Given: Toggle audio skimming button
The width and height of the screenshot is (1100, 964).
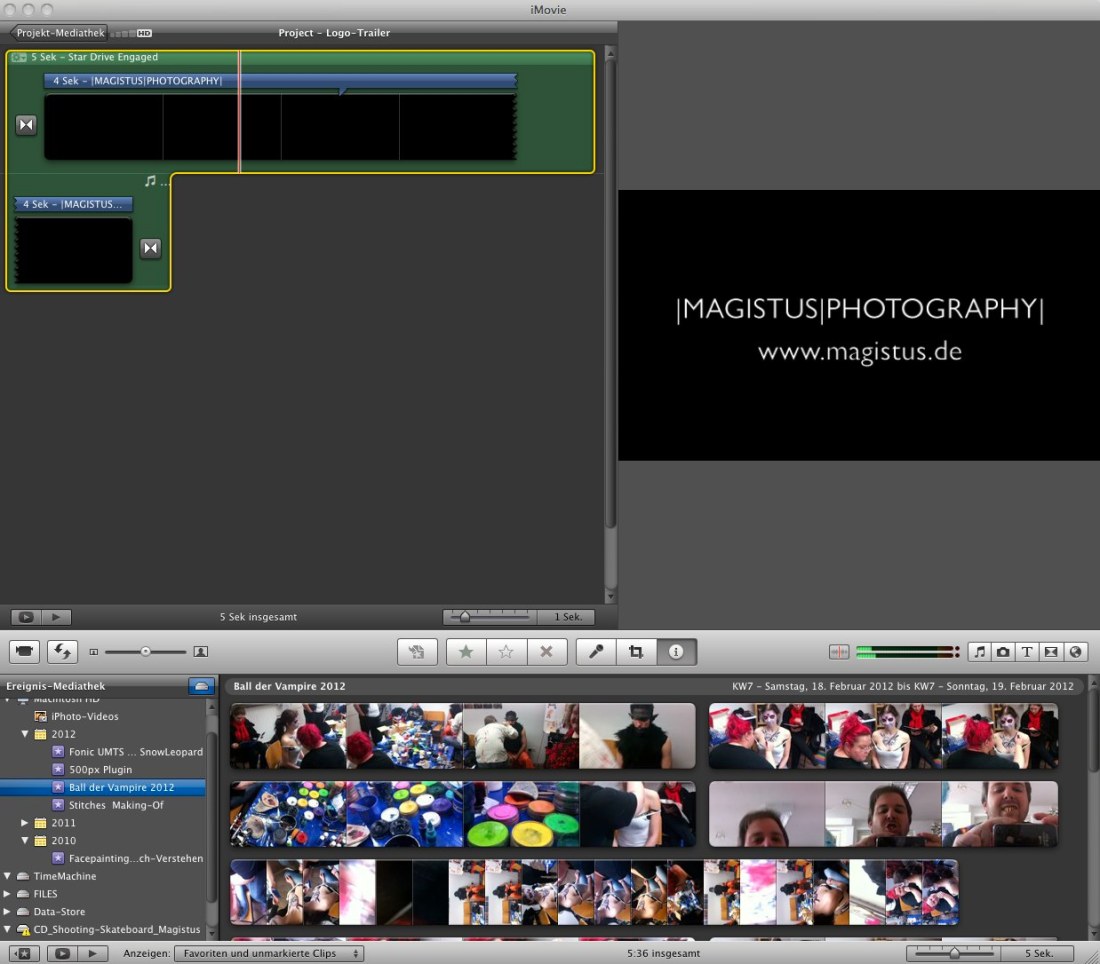Looking at the screenshot, I should (839, 652).
